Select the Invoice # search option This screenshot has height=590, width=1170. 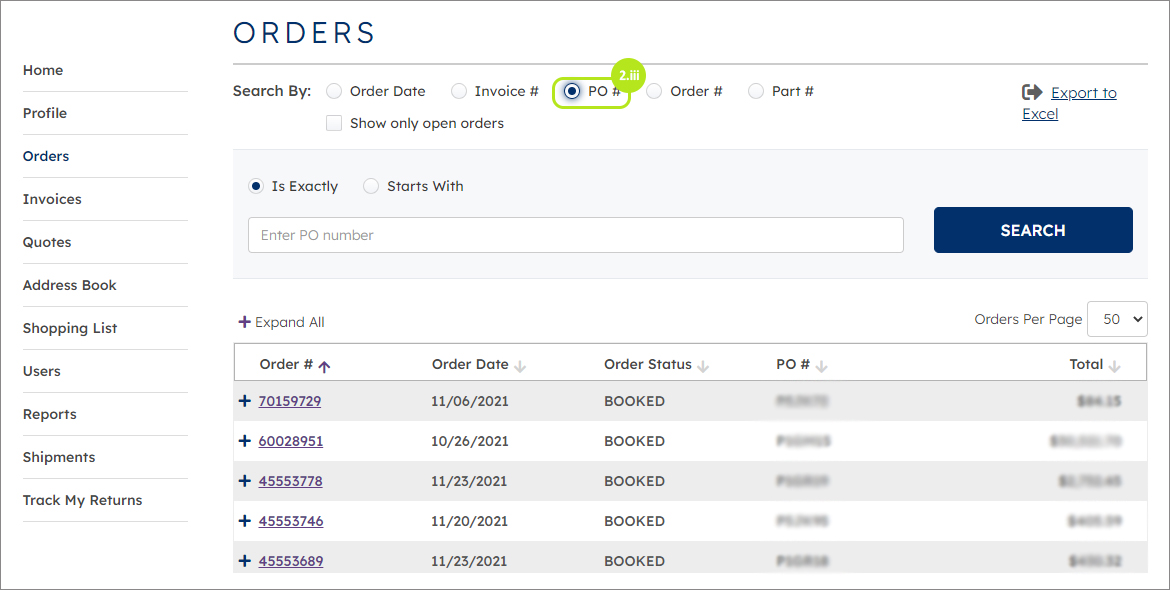tap(459, 91)
